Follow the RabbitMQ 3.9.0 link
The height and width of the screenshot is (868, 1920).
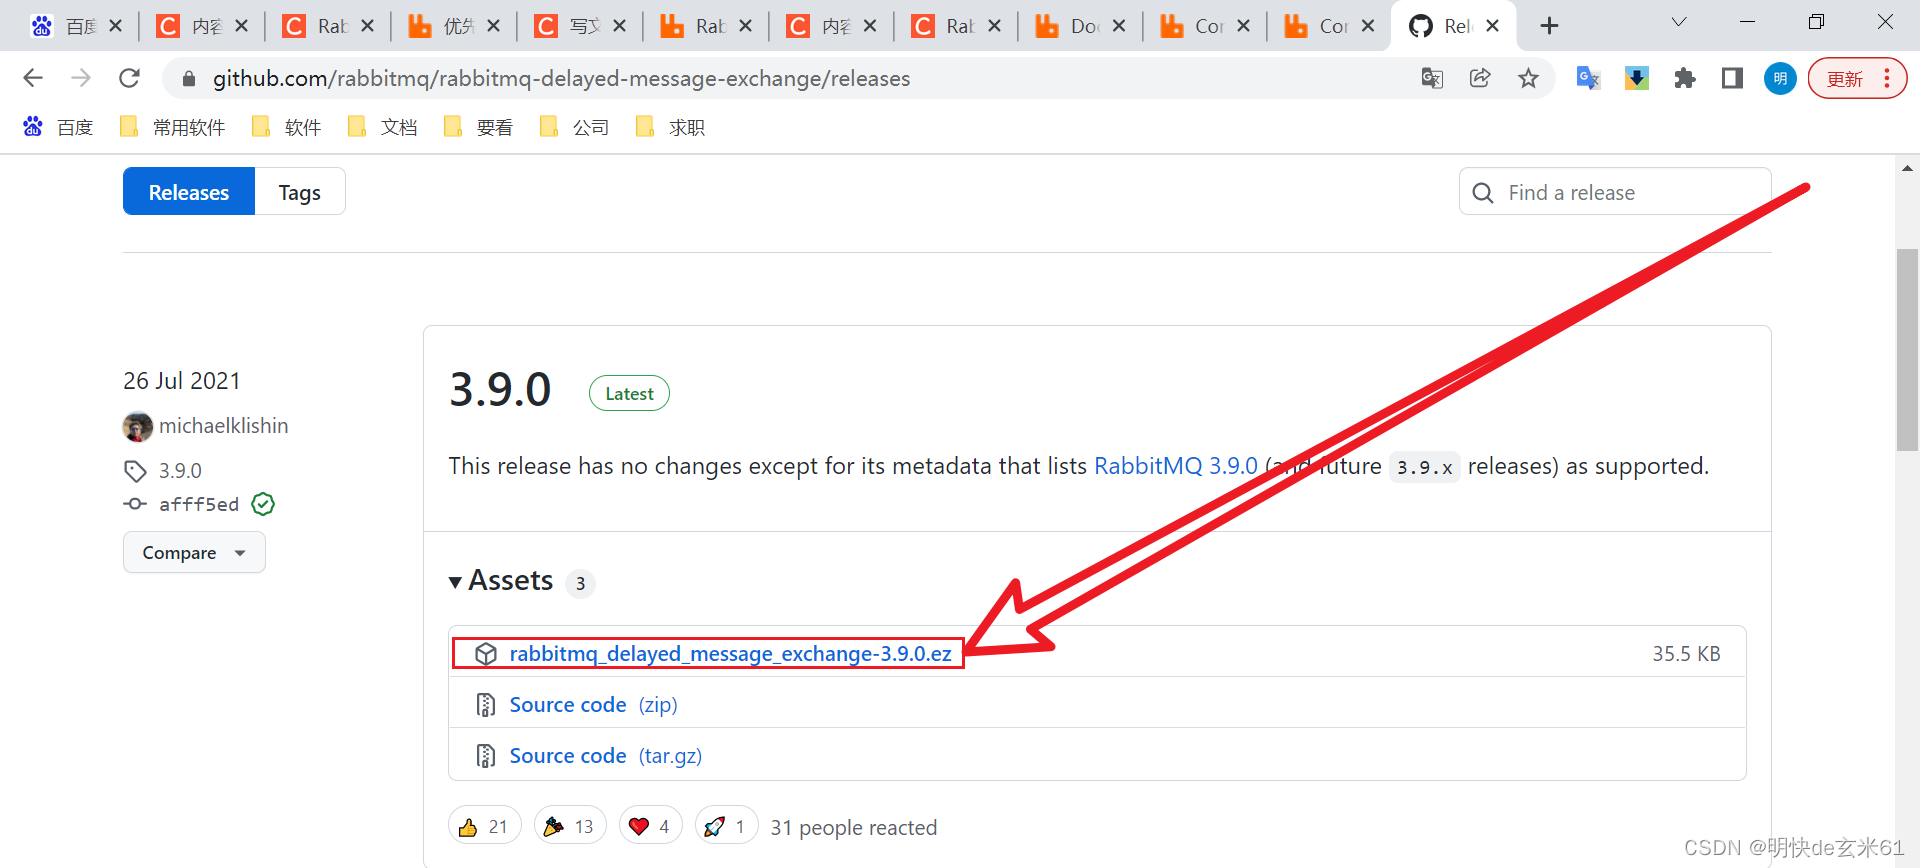pos(1176,466)
